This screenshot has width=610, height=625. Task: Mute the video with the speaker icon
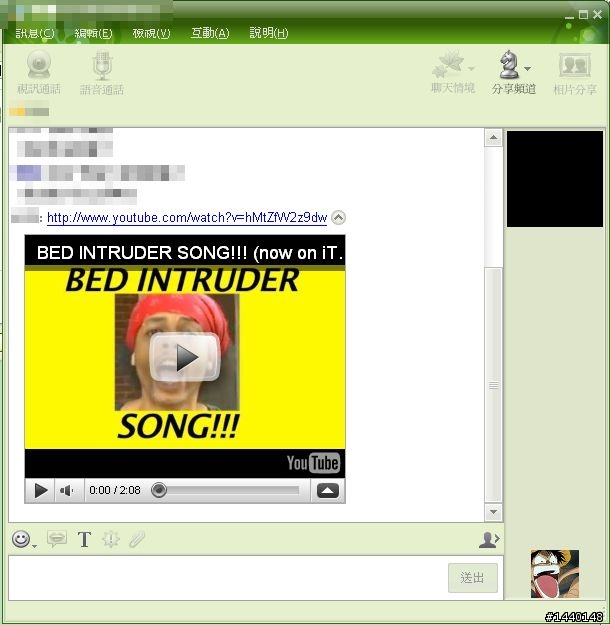click(x=67, y=490)
